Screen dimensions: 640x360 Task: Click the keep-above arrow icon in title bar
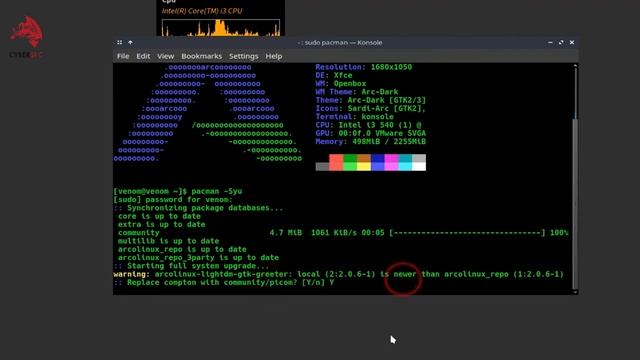130,42
